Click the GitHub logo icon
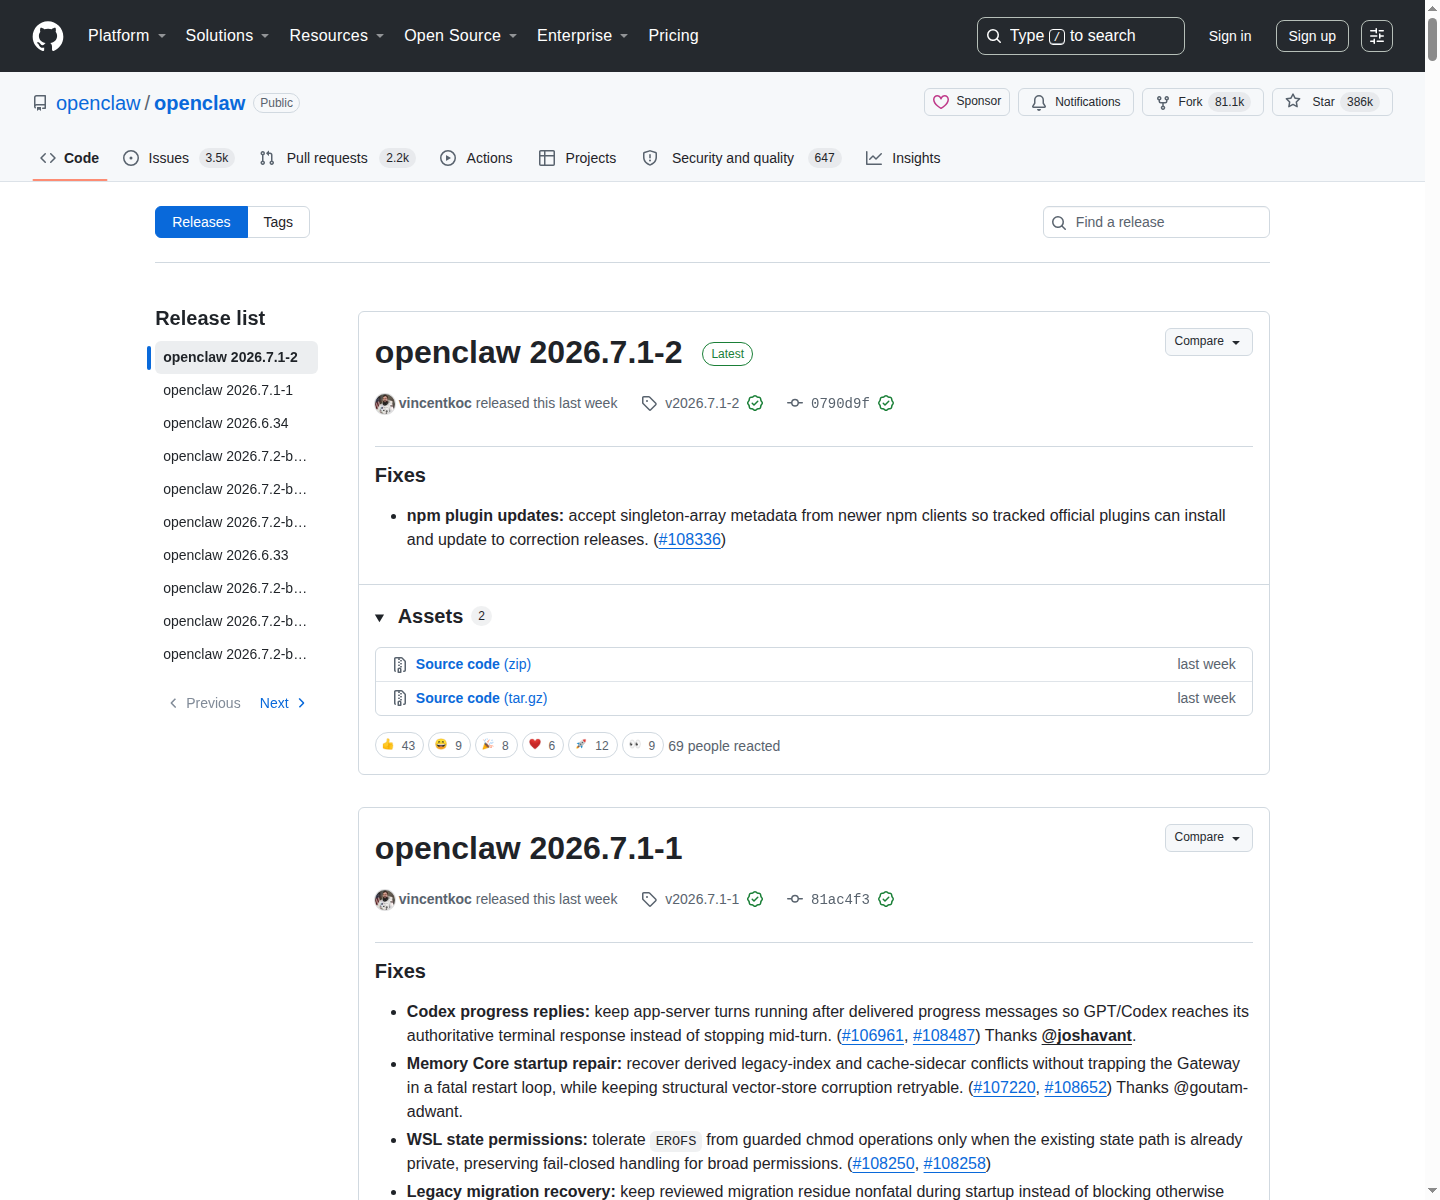Screen dimensions: 1440x1200 [48, 36]
